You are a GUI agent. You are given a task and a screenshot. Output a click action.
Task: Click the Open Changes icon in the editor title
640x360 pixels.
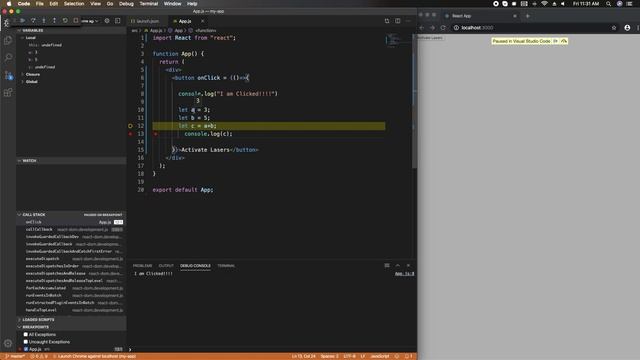[387, 21]
